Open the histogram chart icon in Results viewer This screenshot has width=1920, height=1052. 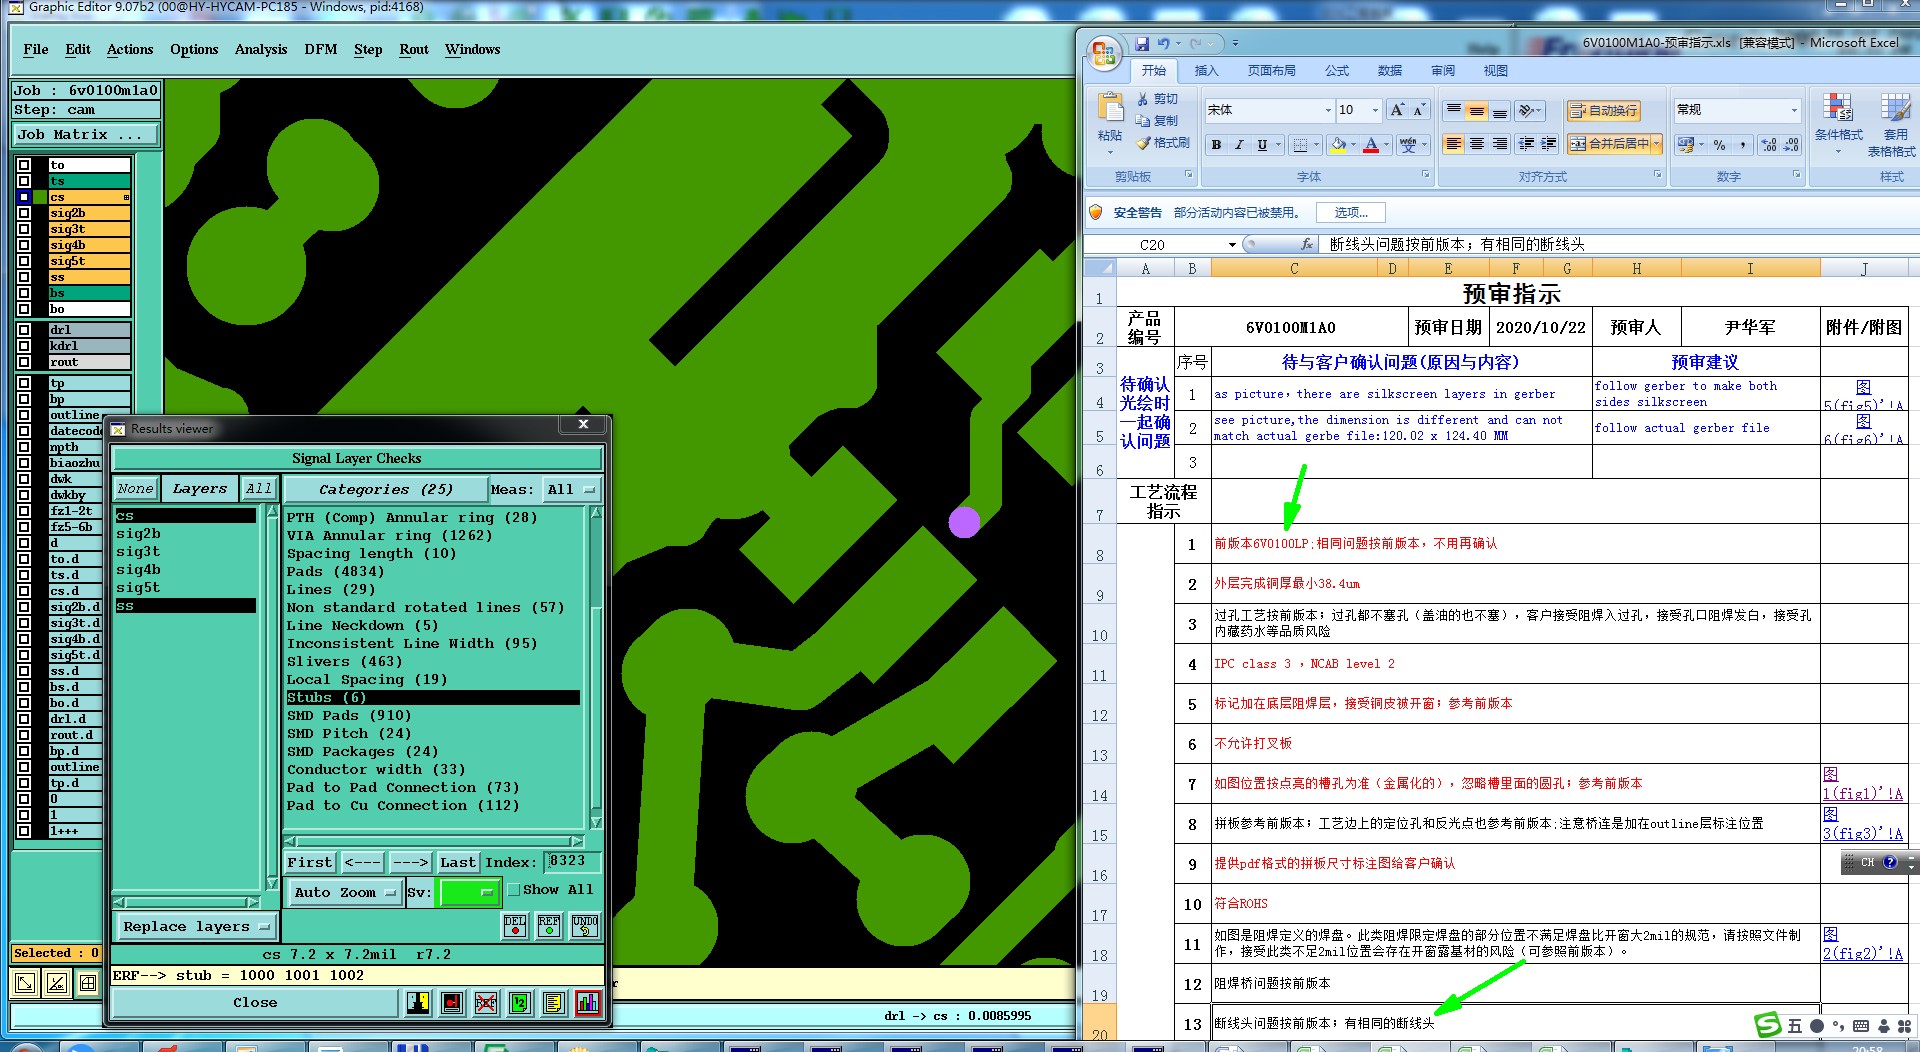[588, 1002]
